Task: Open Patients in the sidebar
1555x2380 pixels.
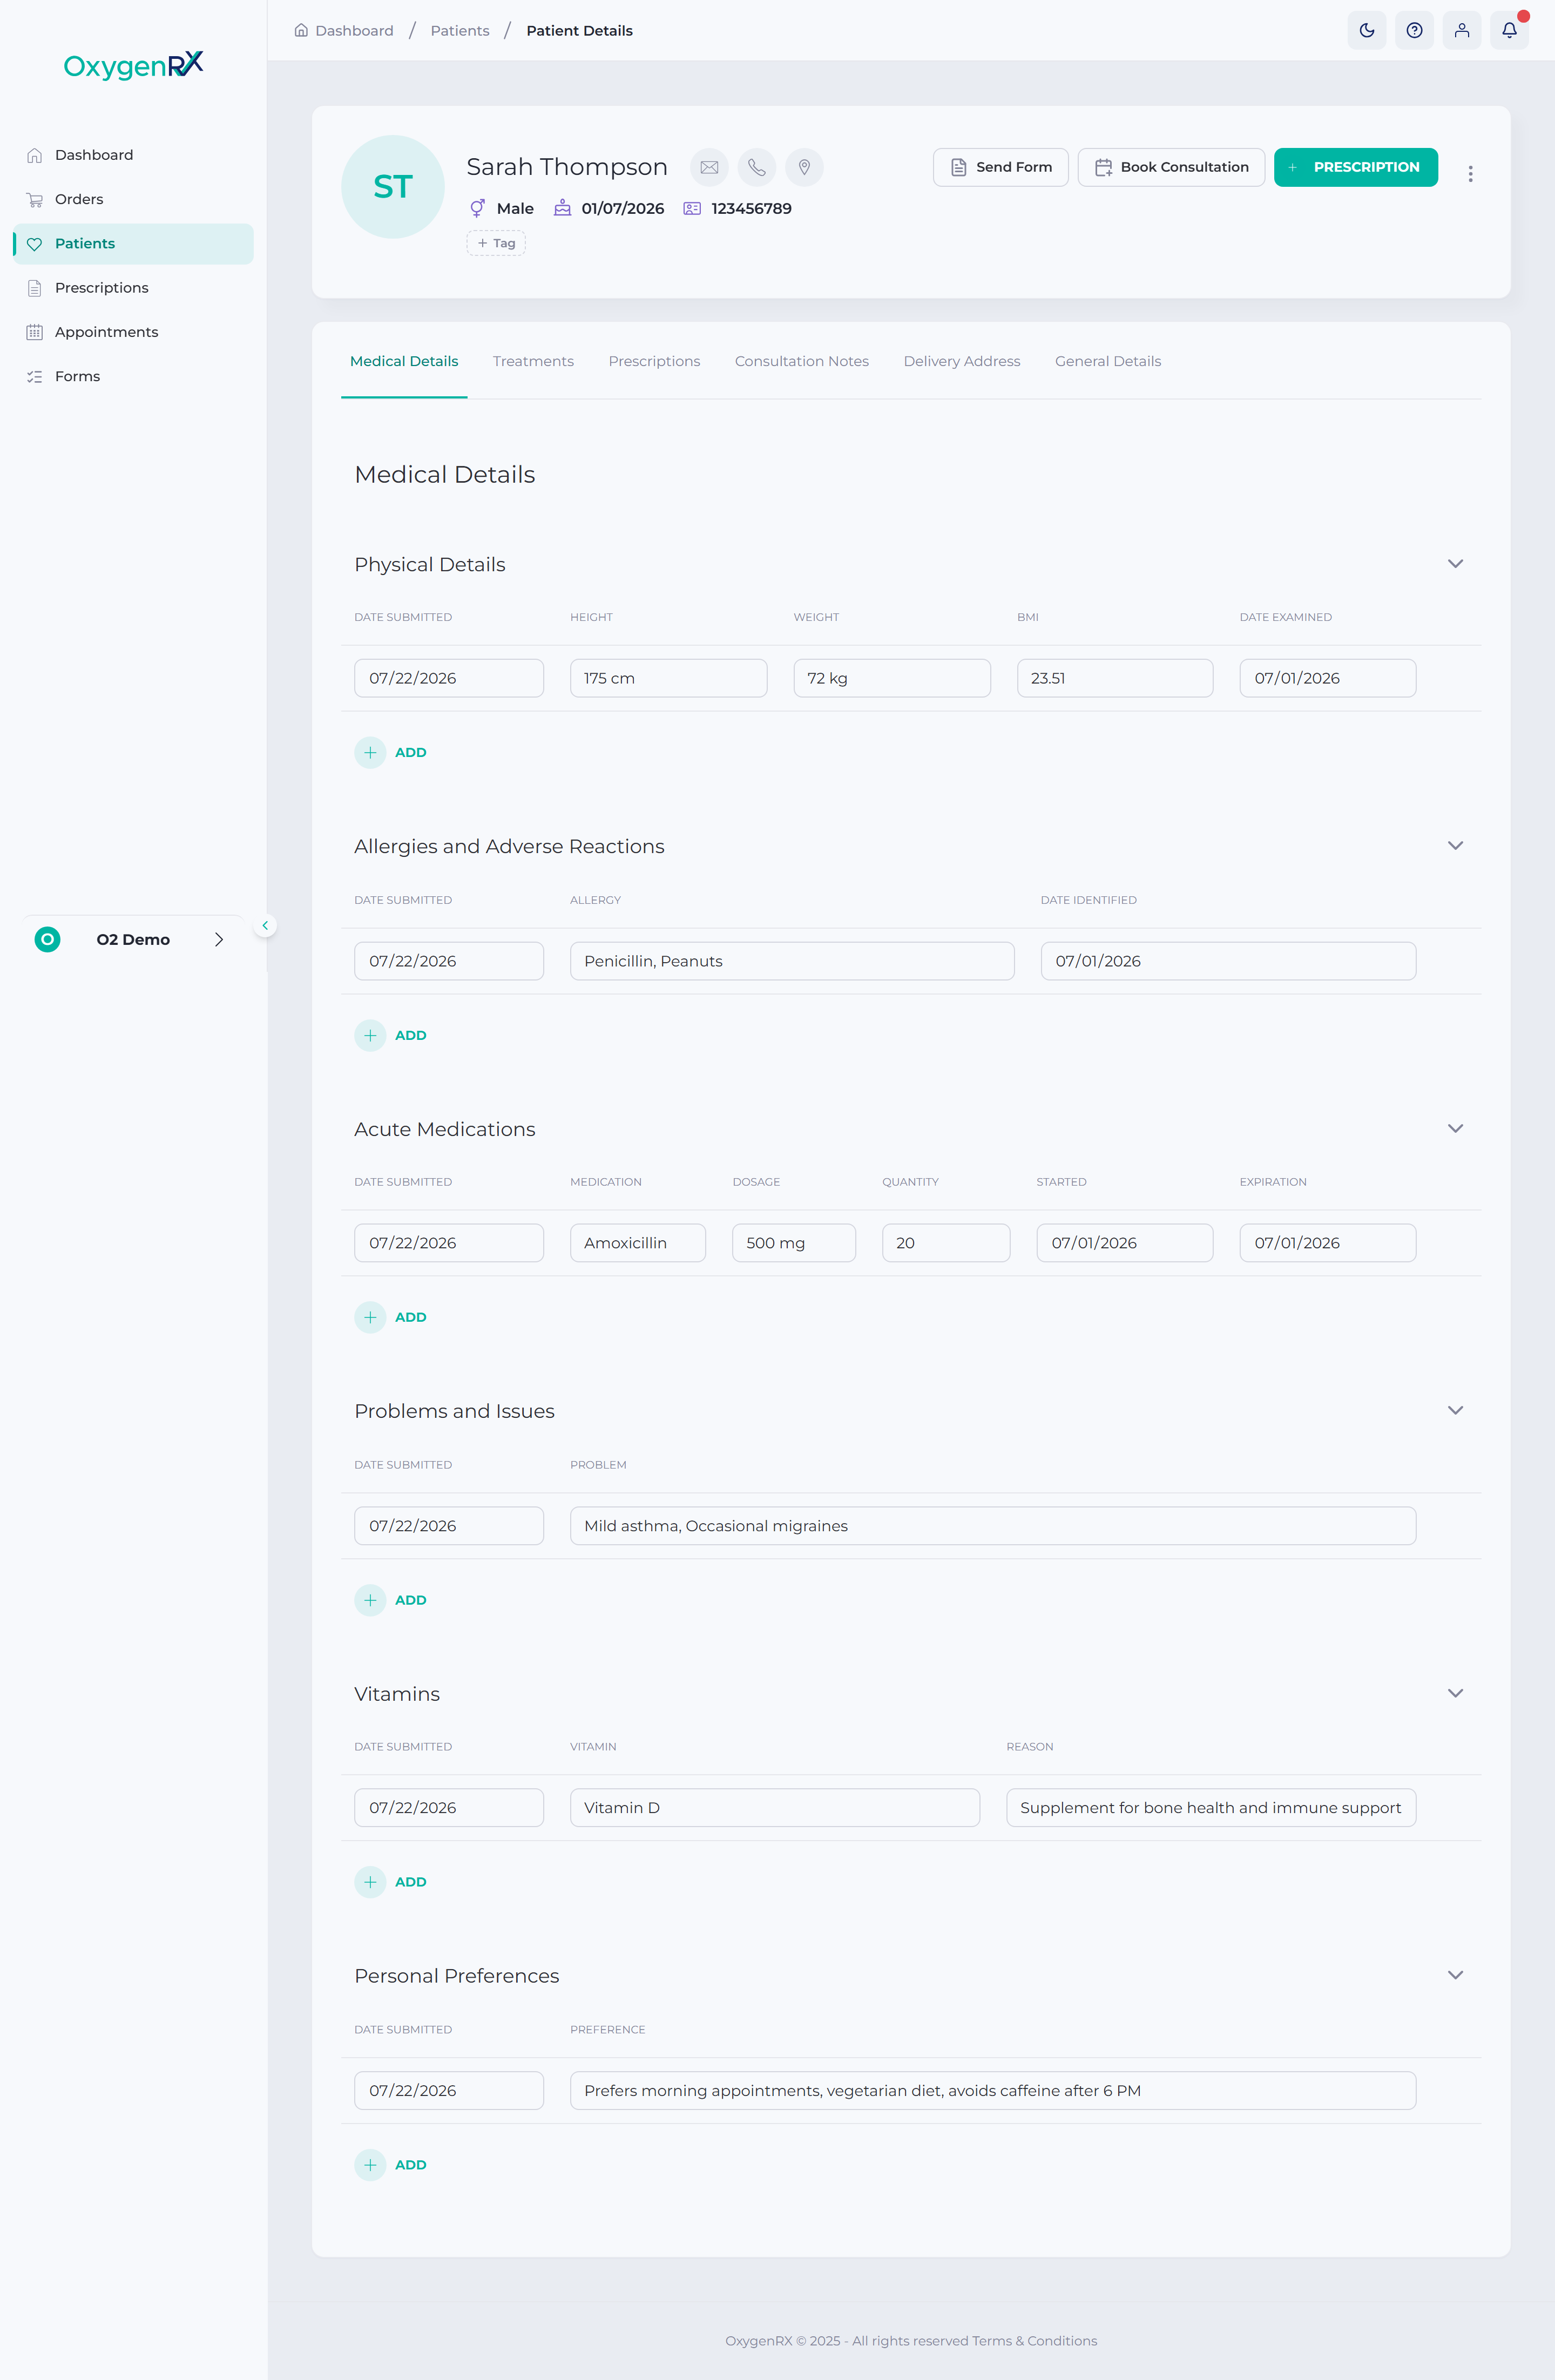Action: [133, 243]
